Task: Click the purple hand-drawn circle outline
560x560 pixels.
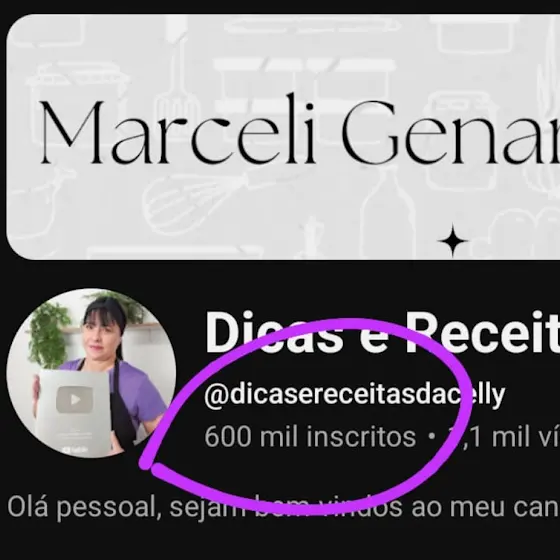Action: [x=306, y=416]
